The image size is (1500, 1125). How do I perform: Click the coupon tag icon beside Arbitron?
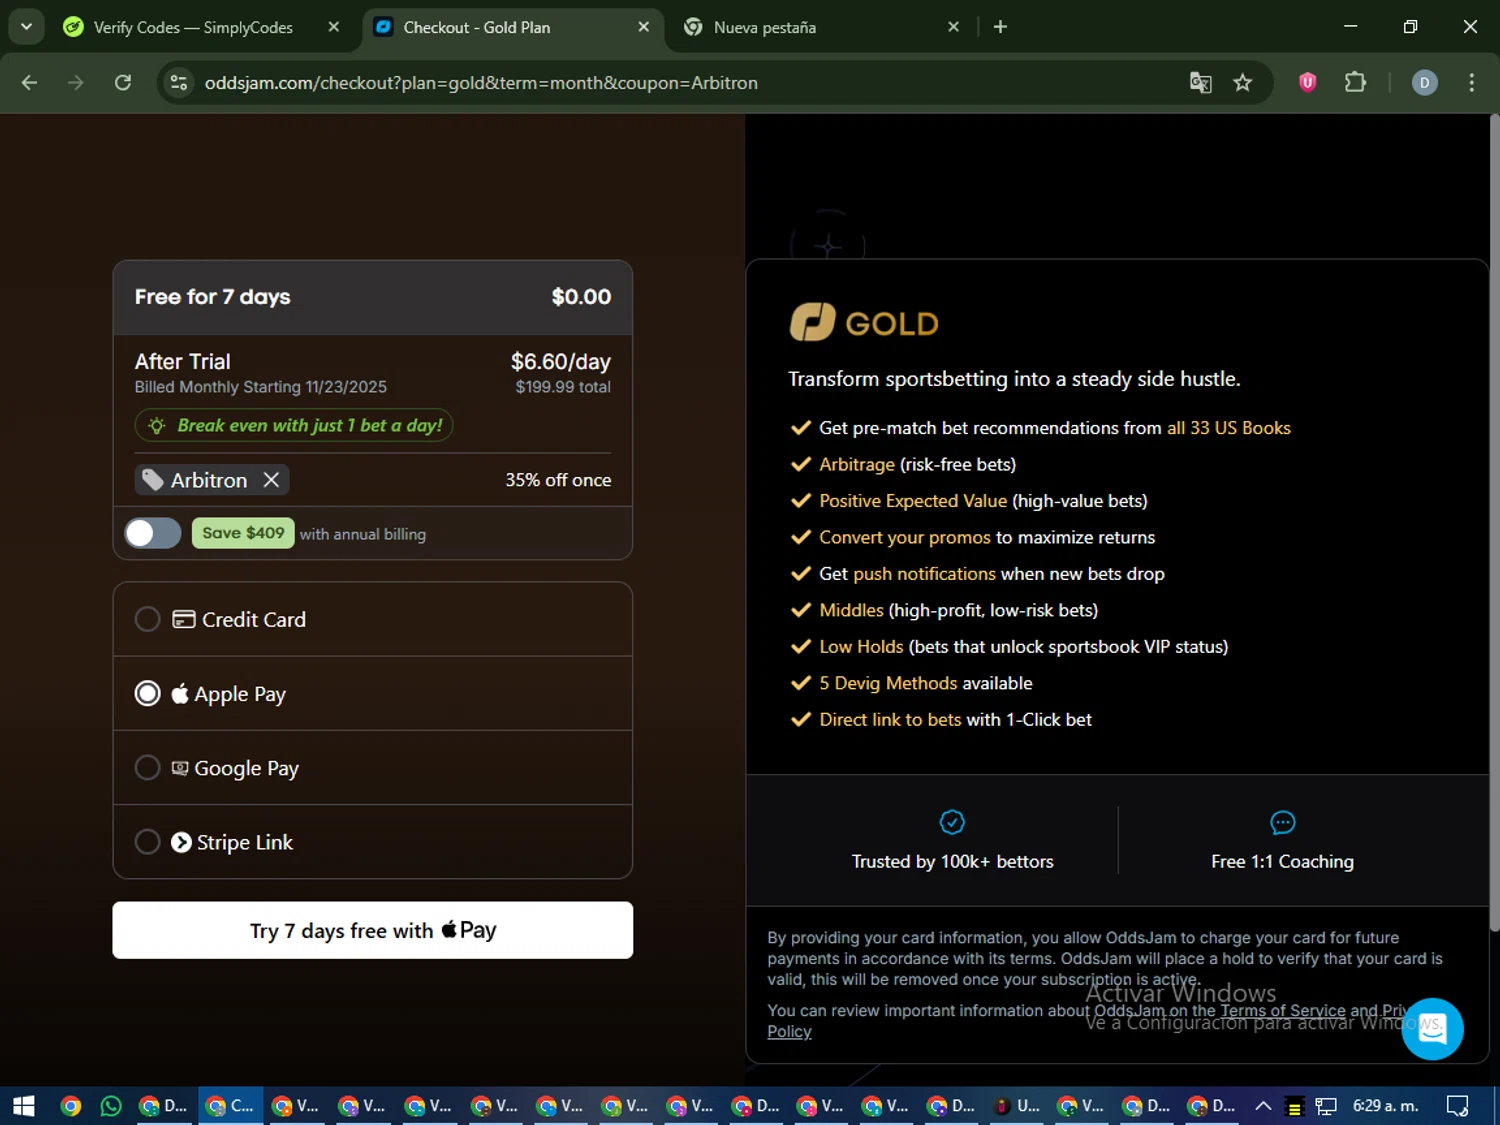point(152,480)
